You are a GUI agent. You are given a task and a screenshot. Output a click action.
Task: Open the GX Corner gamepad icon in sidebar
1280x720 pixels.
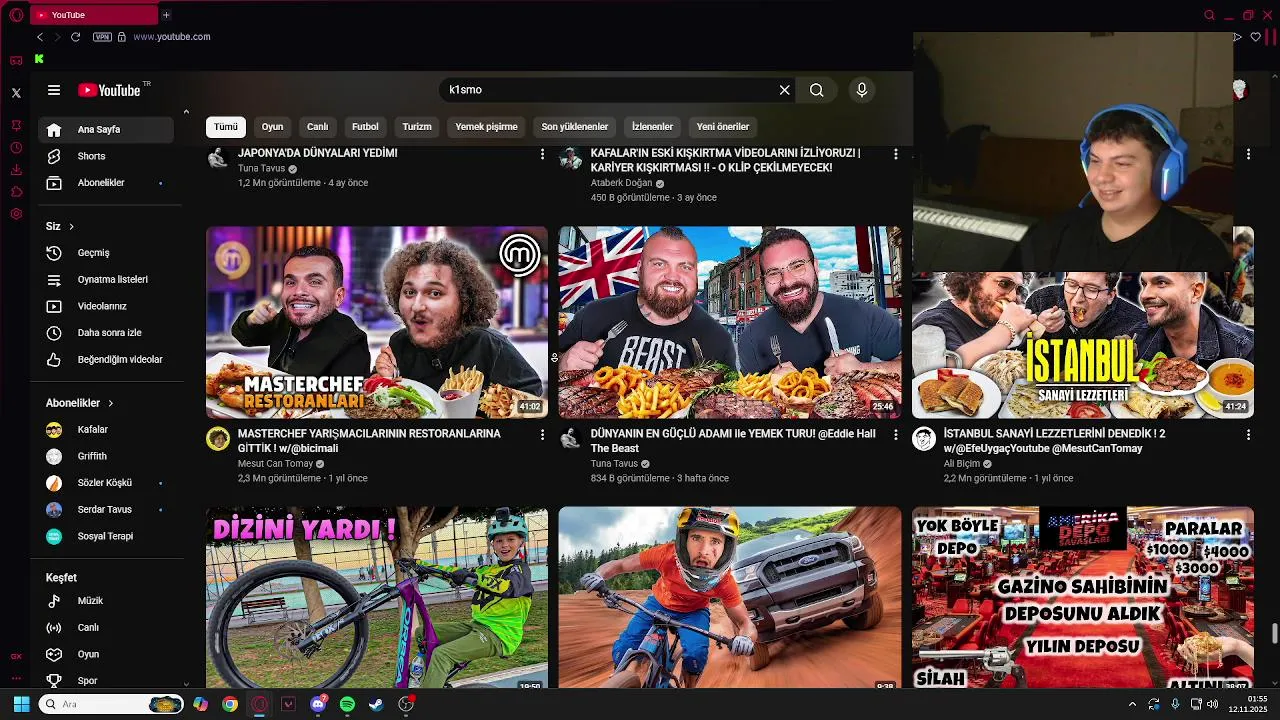click(16, 60)
